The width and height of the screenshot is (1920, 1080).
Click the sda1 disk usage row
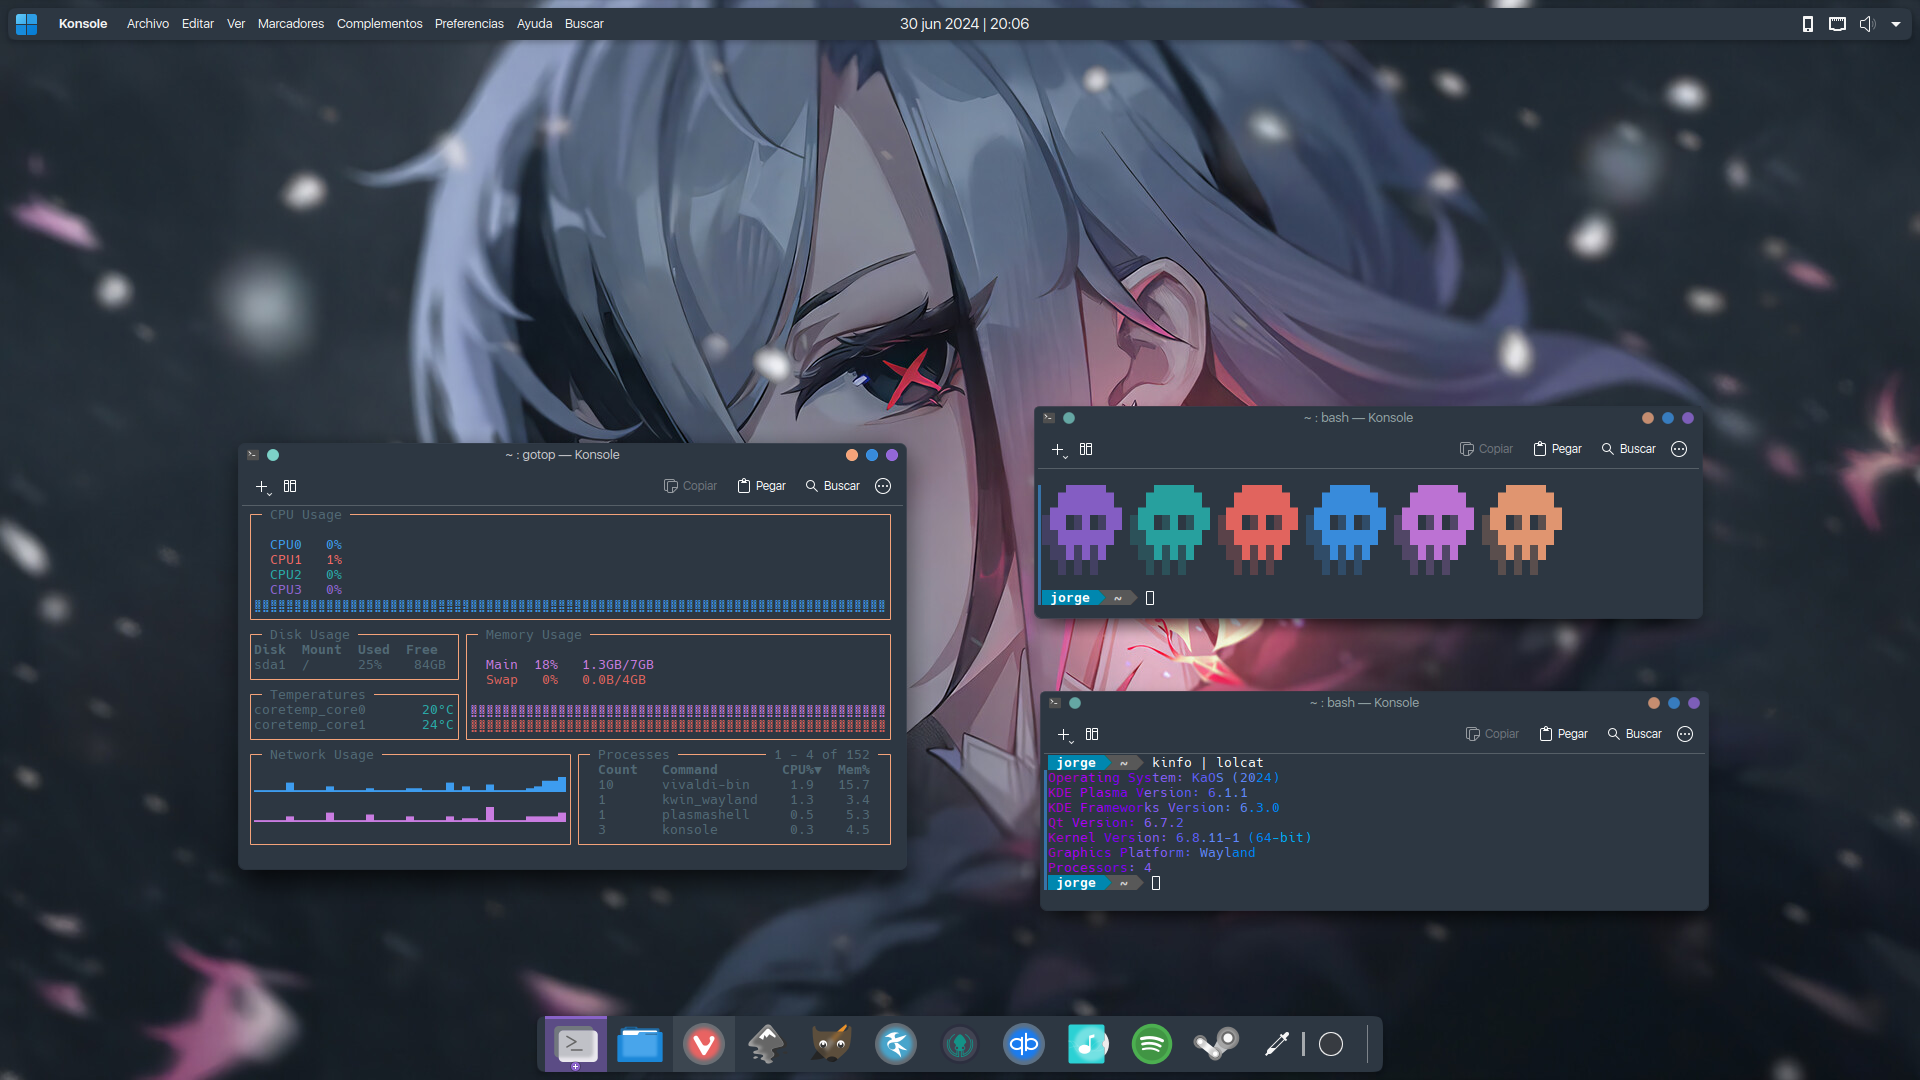pos(350,665)
